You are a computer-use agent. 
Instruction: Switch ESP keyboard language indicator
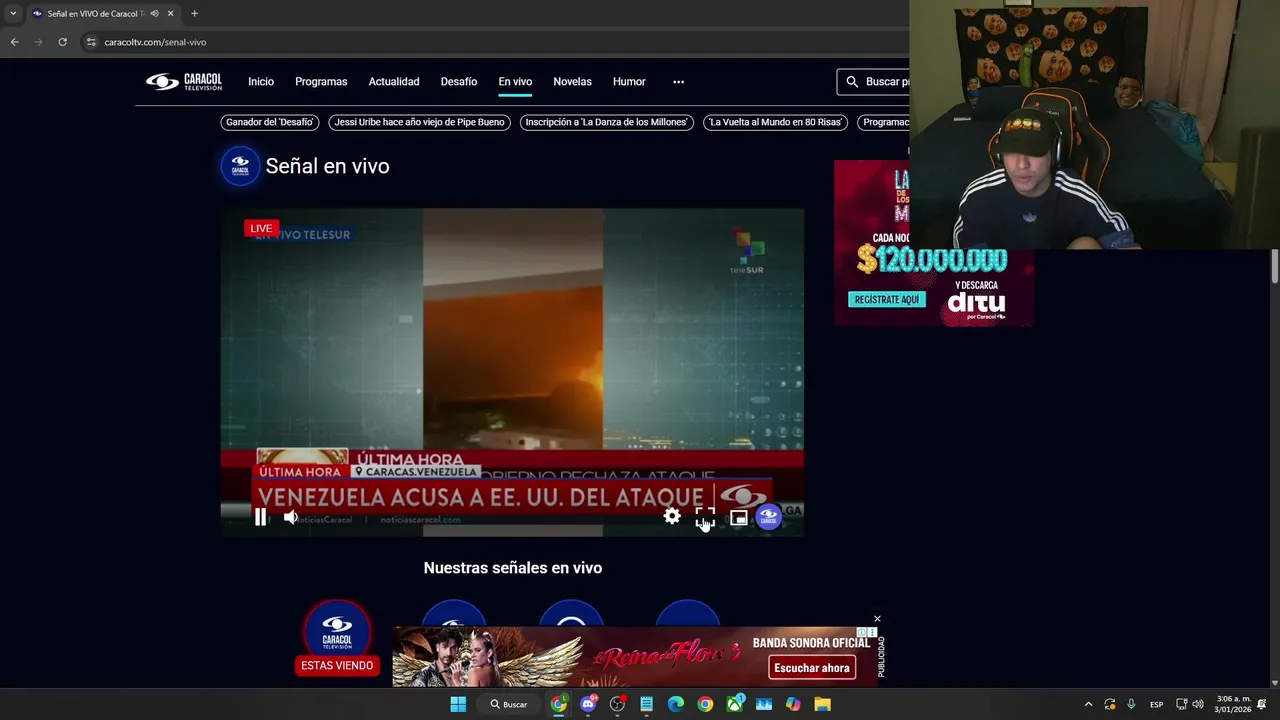1156,704
